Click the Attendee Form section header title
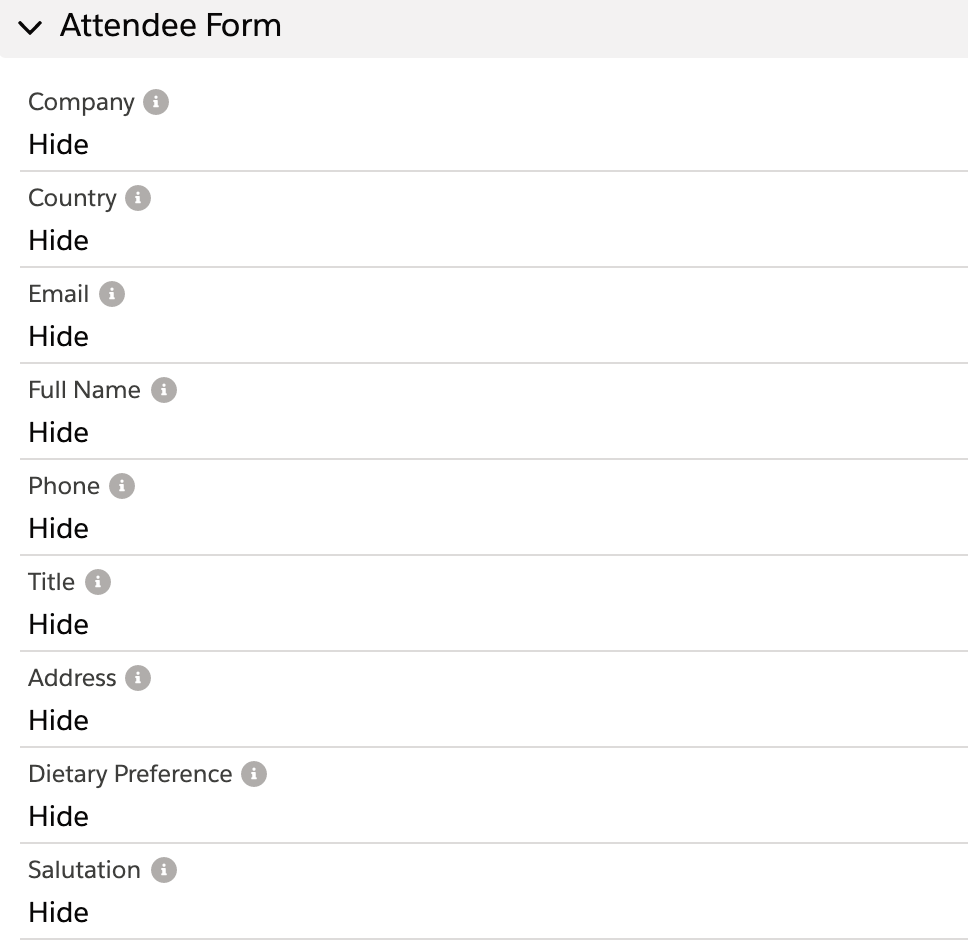Screen dimensions: 968x948 pyautogui.click(x=171, y=26)
